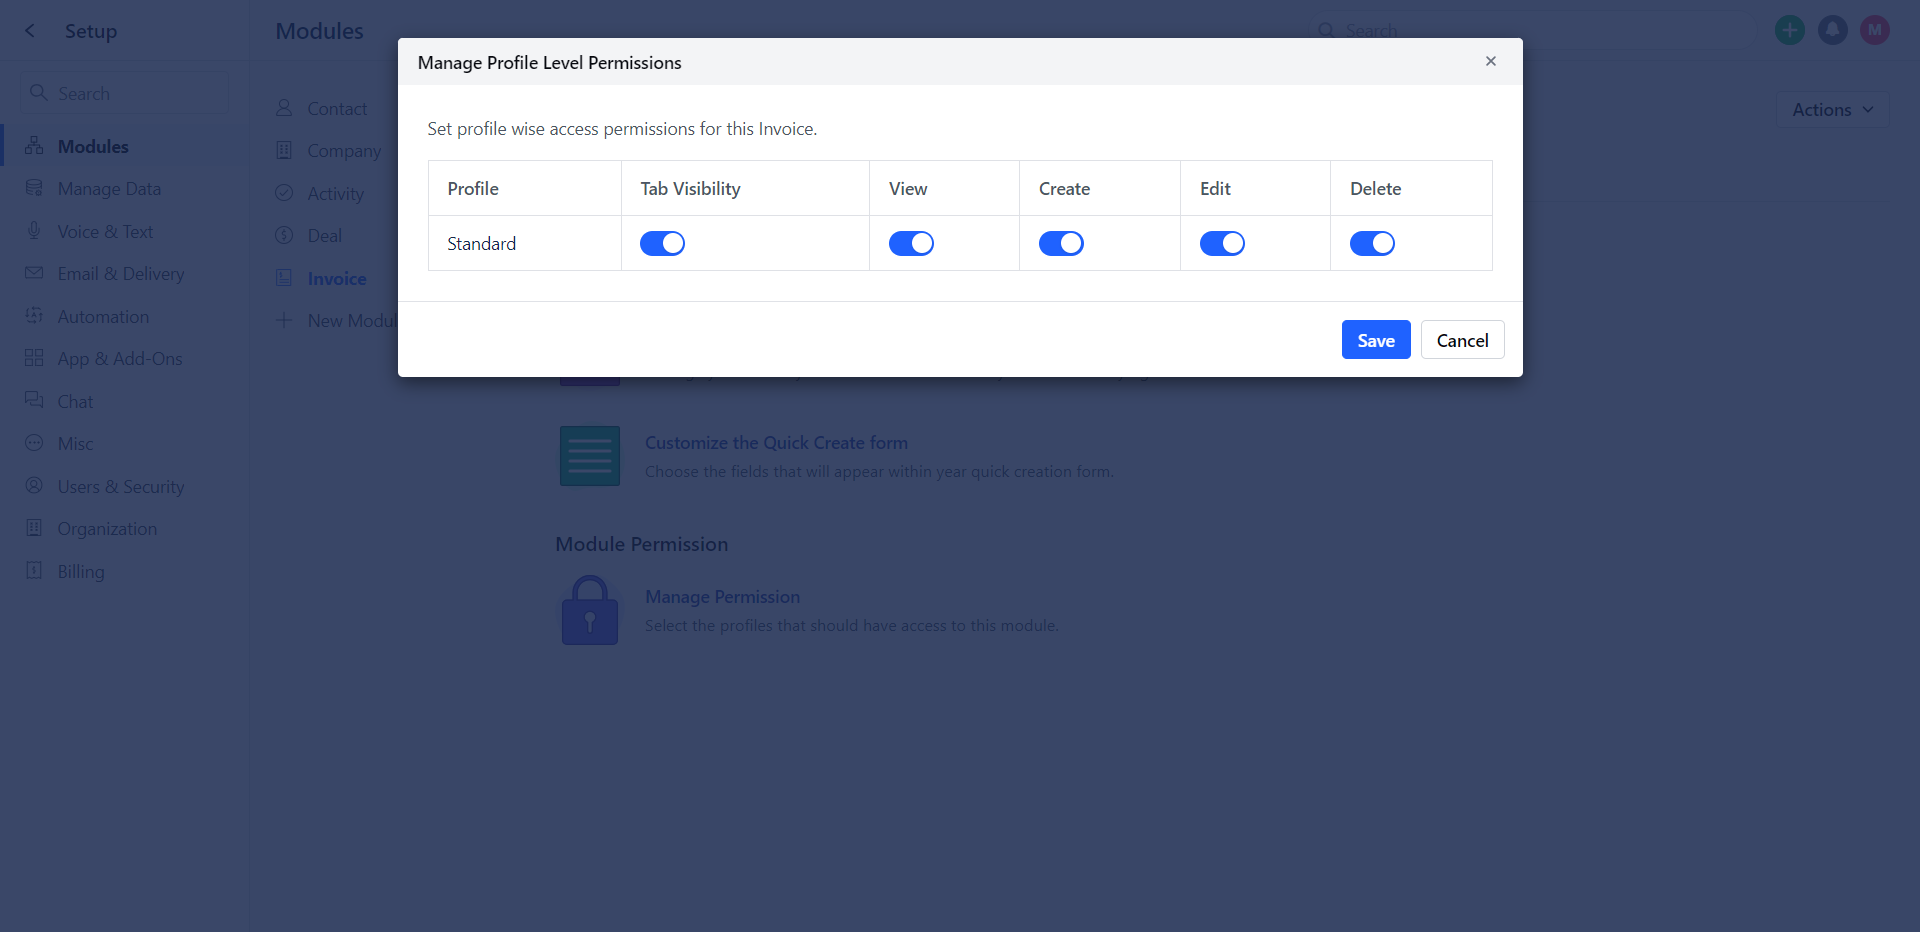Open the Invoice module icon
This screenshot has width=1920, height=932.
284,278
